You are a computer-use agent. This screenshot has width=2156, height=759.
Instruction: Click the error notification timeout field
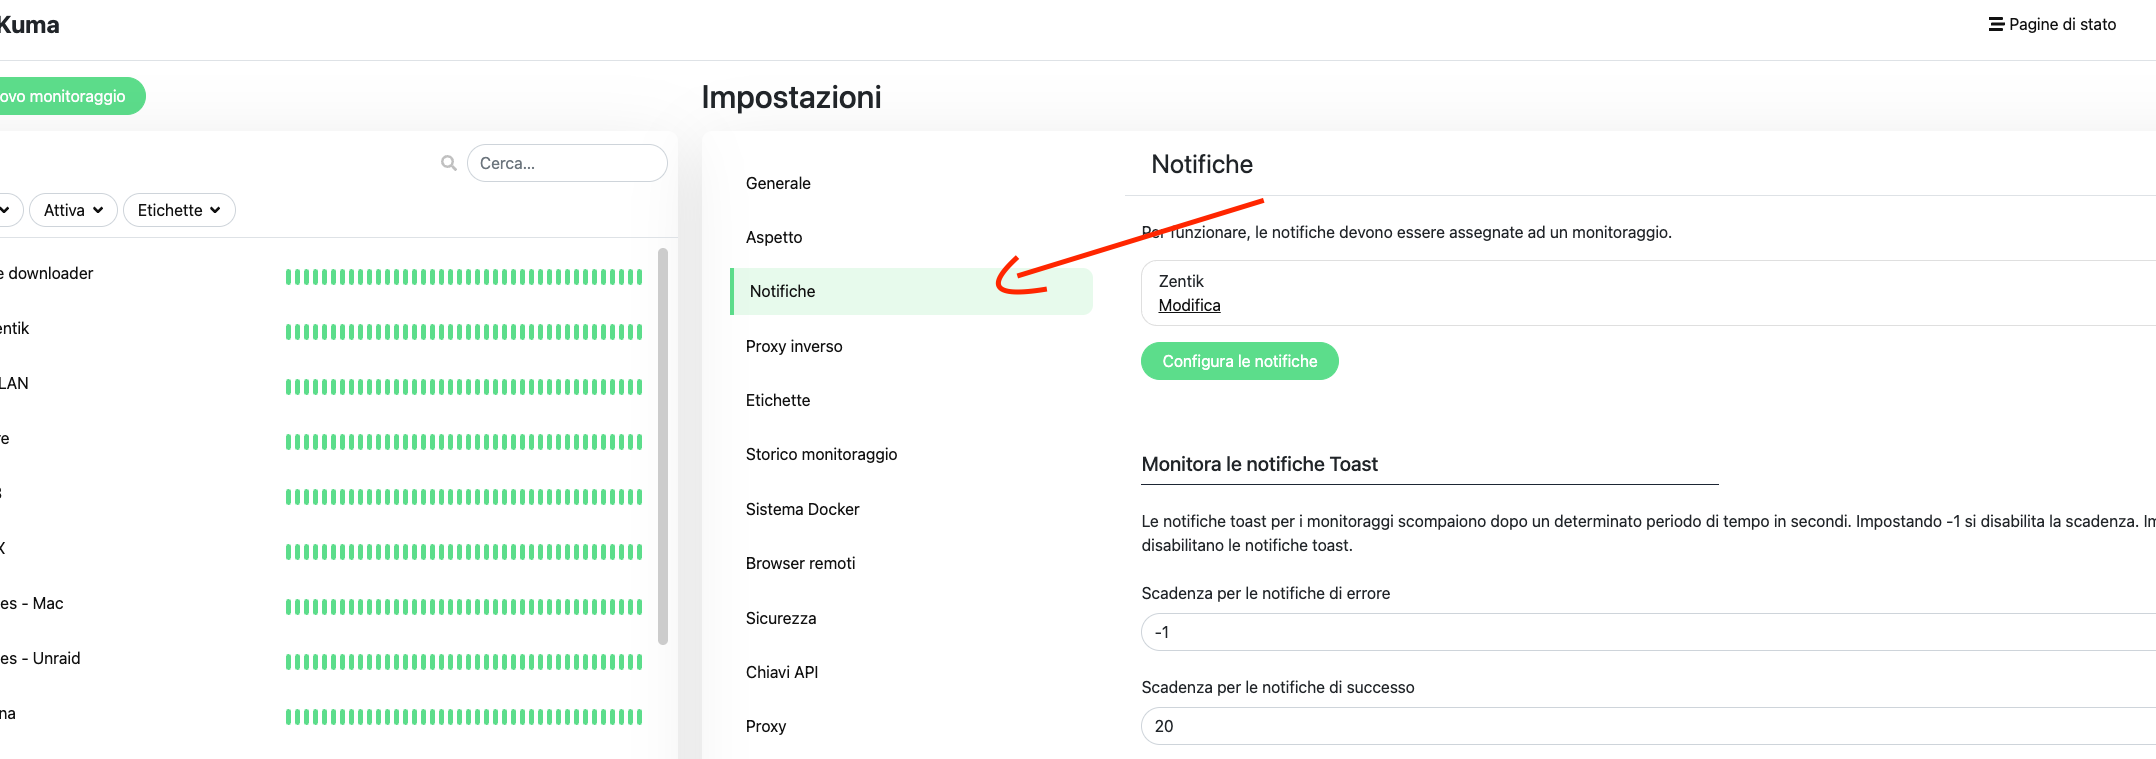[1640, 632]
